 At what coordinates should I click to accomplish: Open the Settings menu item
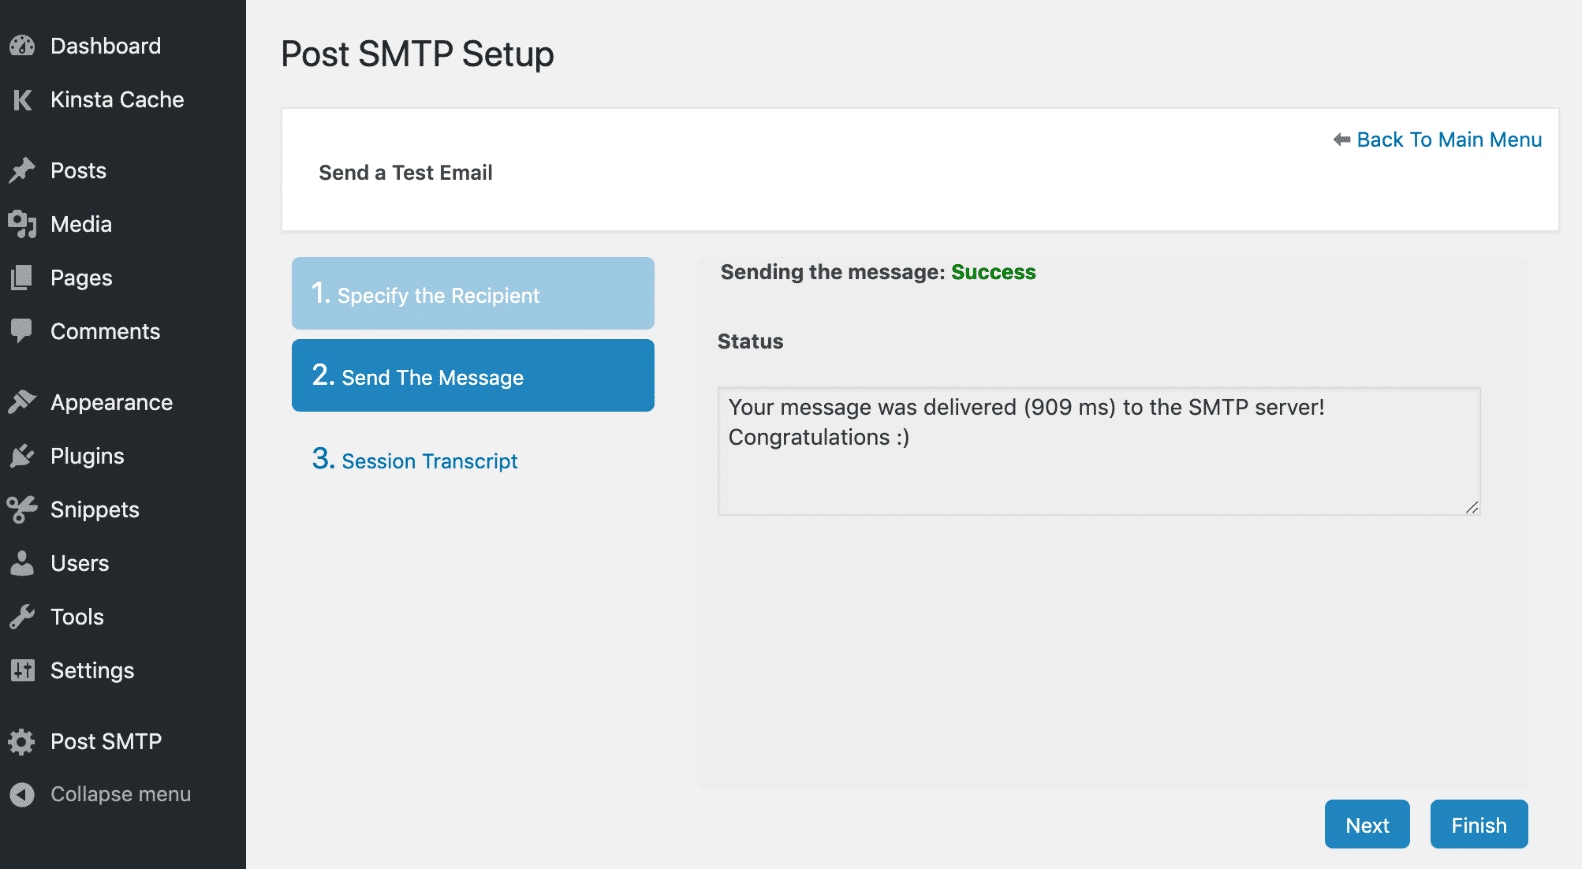[92, 671]
